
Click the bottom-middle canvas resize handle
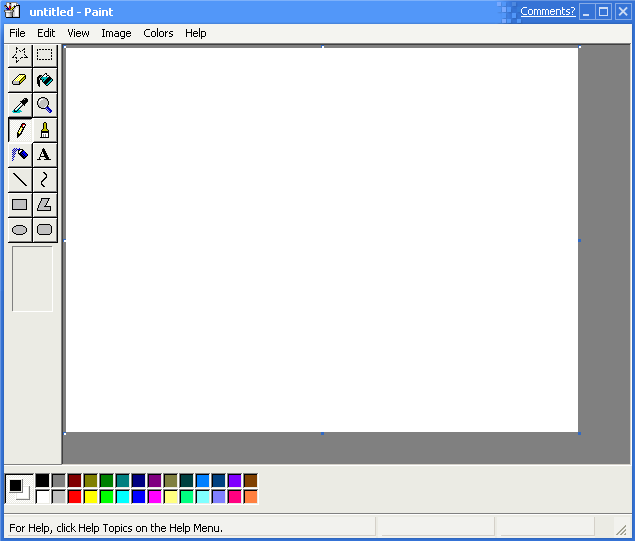click(322, 433)
